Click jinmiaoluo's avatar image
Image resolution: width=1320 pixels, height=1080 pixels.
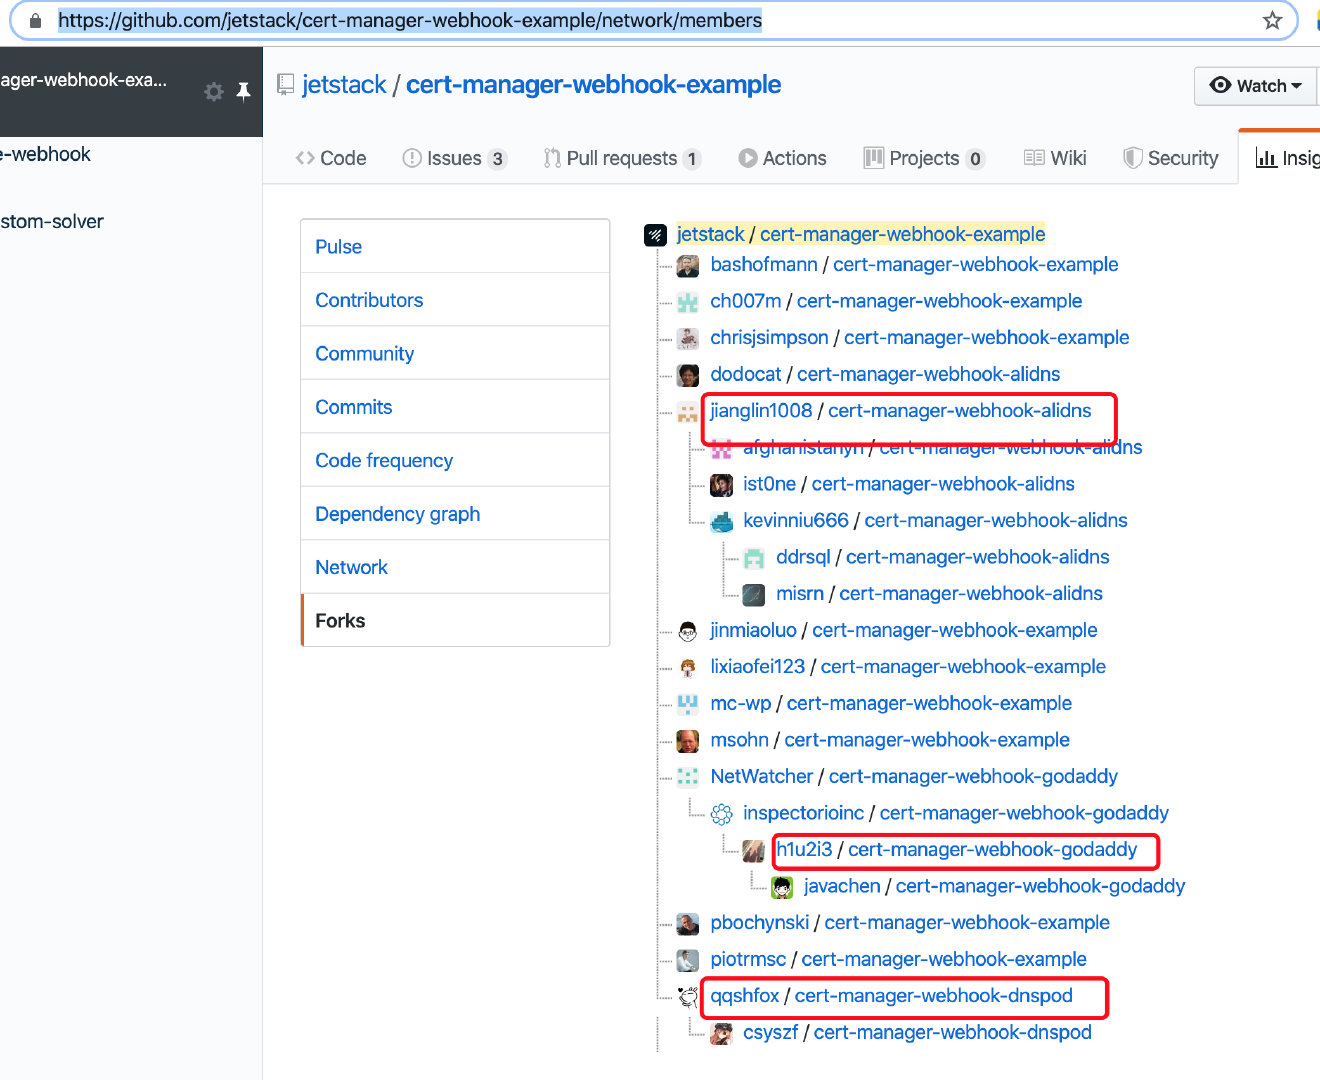coord(688,631)
